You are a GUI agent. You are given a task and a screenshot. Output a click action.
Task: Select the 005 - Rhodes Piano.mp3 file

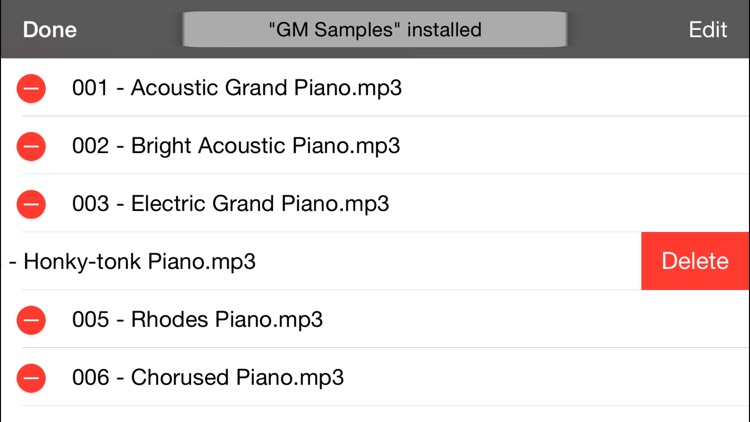tap(198, 320)
